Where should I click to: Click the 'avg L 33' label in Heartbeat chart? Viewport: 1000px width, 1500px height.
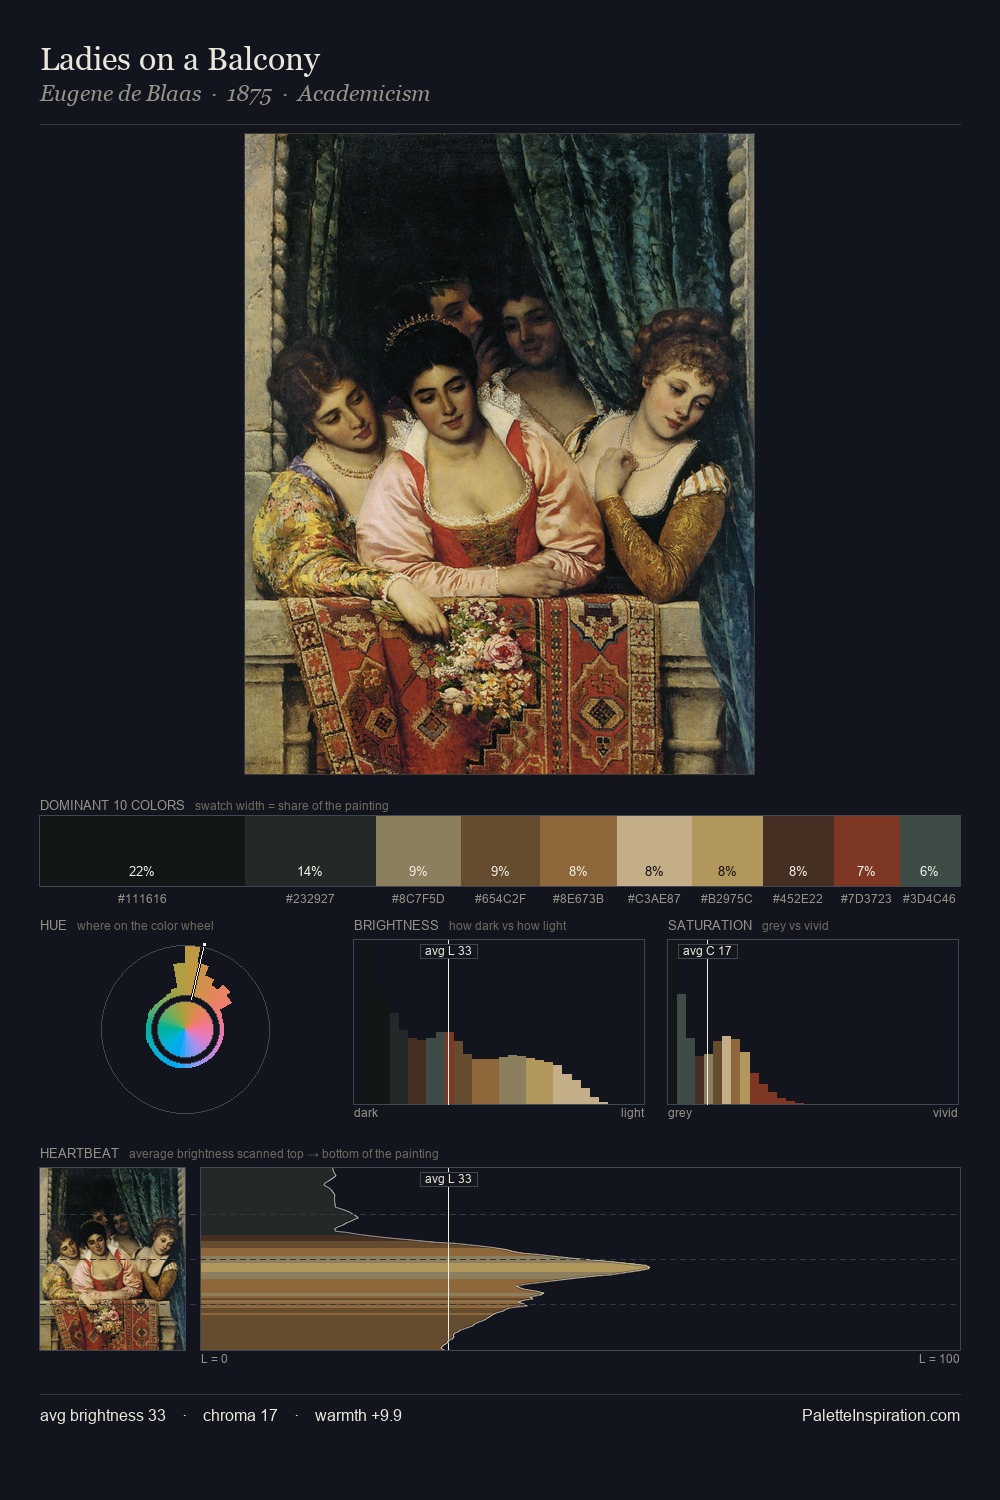tap(448, 1179)
